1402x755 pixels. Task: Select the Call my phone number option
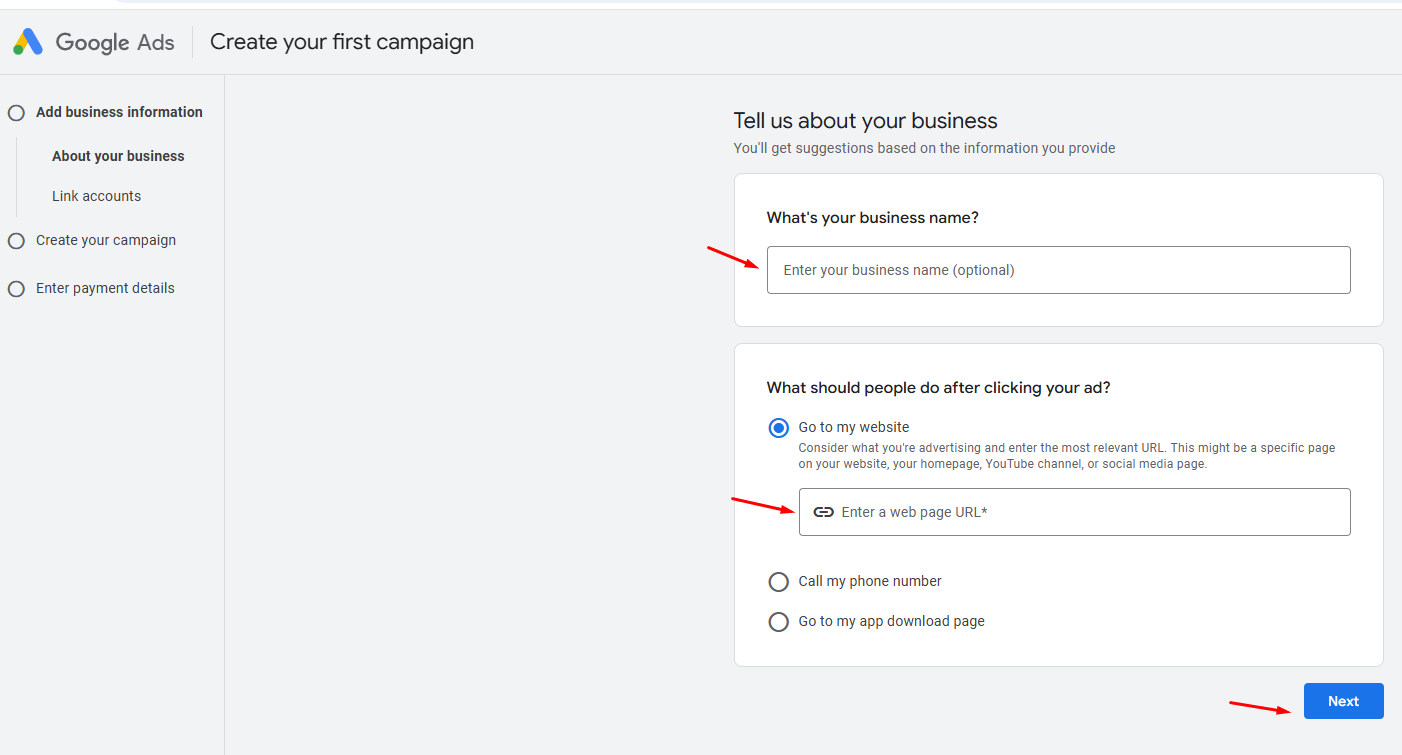[x=778, y=582]
